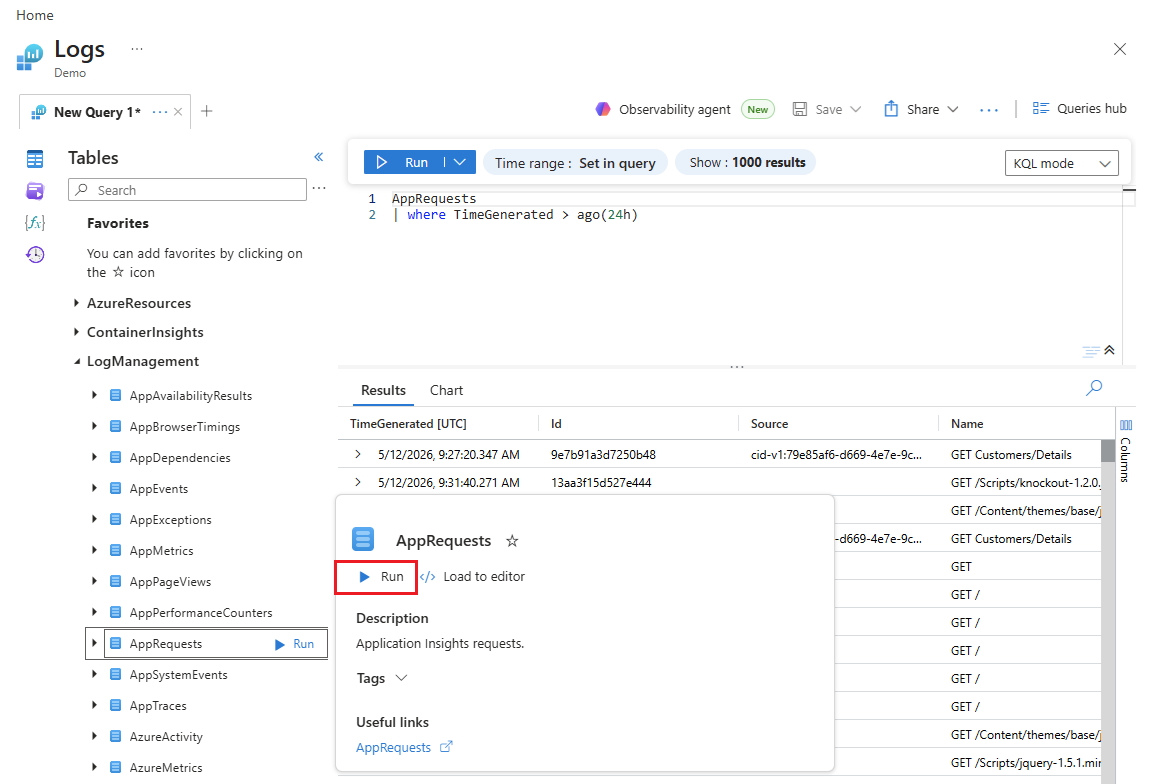Click the pane resize handle above the Results tab
Screen dimensions: 1149x784
click(736, 366)
